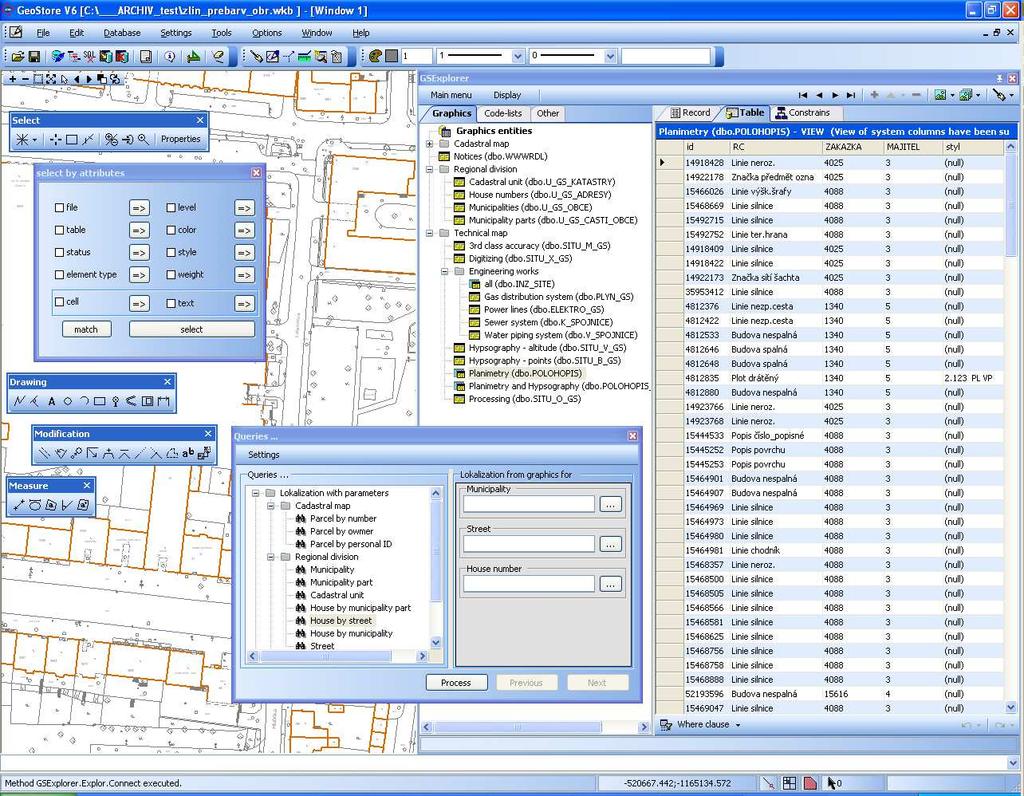Click the 'select' button in select by attributes
The width and height of the screenshot is (1024, 796).
point(191,330)
